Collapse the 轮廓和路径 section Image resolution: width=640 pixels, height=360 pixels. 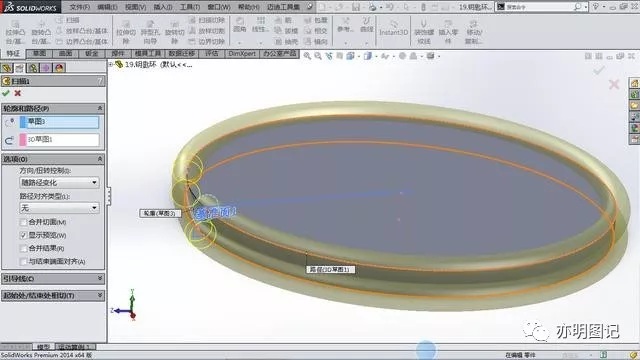click(x=100, y=109)
